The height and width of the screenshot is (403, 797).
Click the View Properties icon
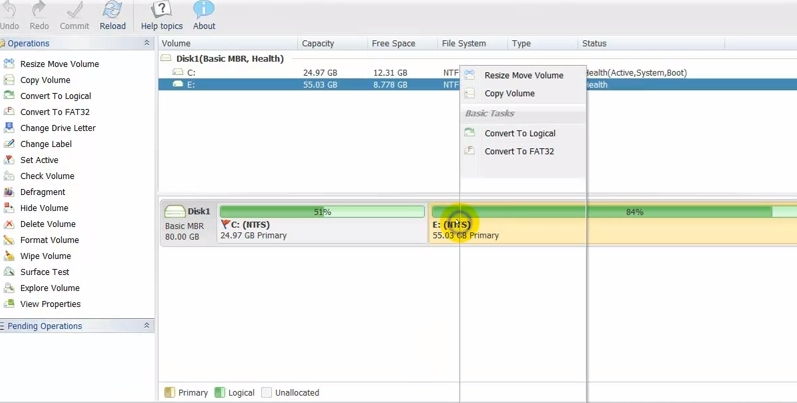[x=9, y=304]
